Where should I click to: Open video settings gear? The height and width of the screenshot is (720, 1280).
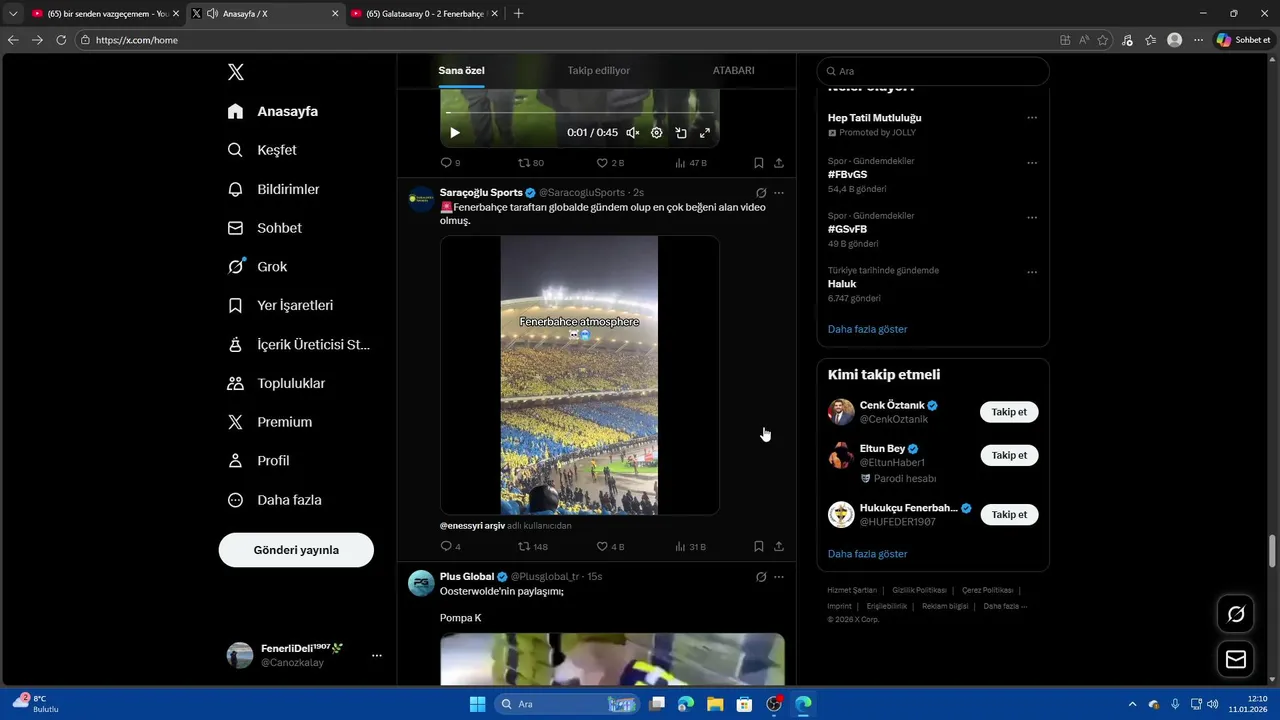coord(657,133)
